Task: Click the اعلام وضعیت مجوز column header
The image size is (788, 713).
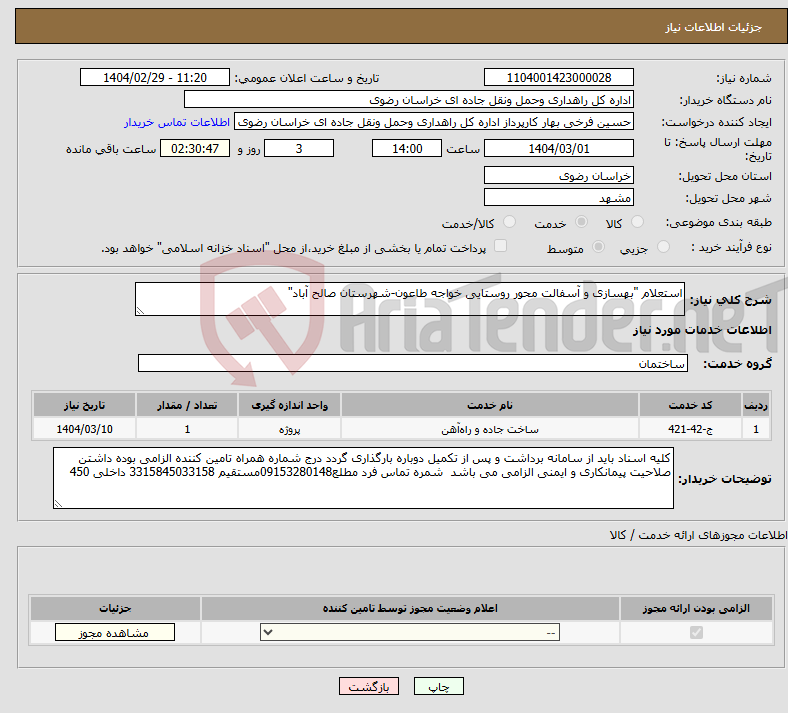Action: 410,608
